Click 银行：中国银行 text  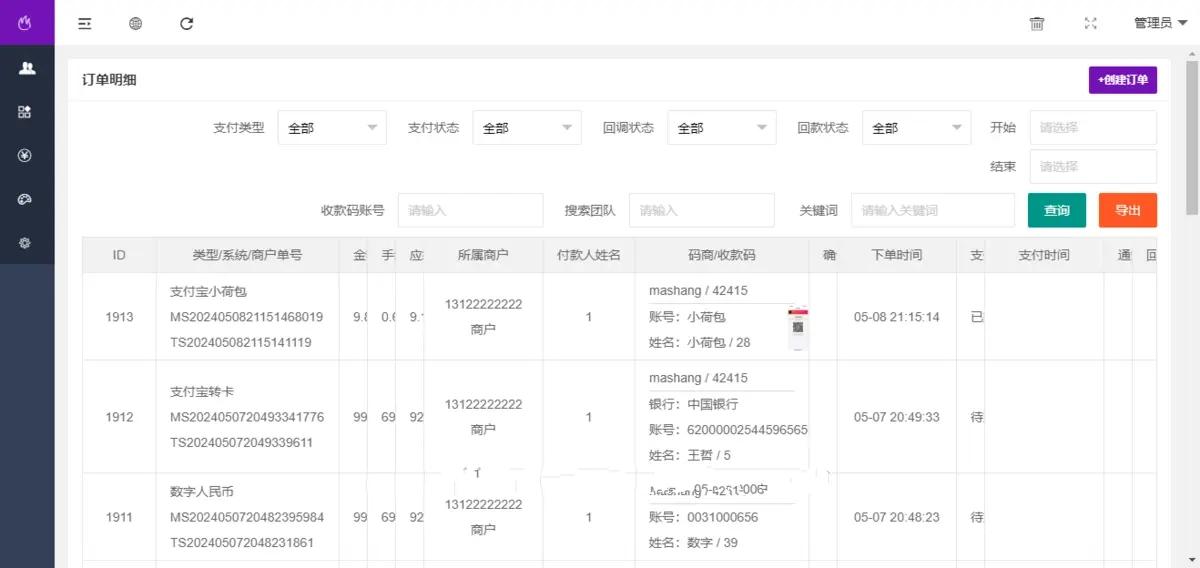click(694, 405)
